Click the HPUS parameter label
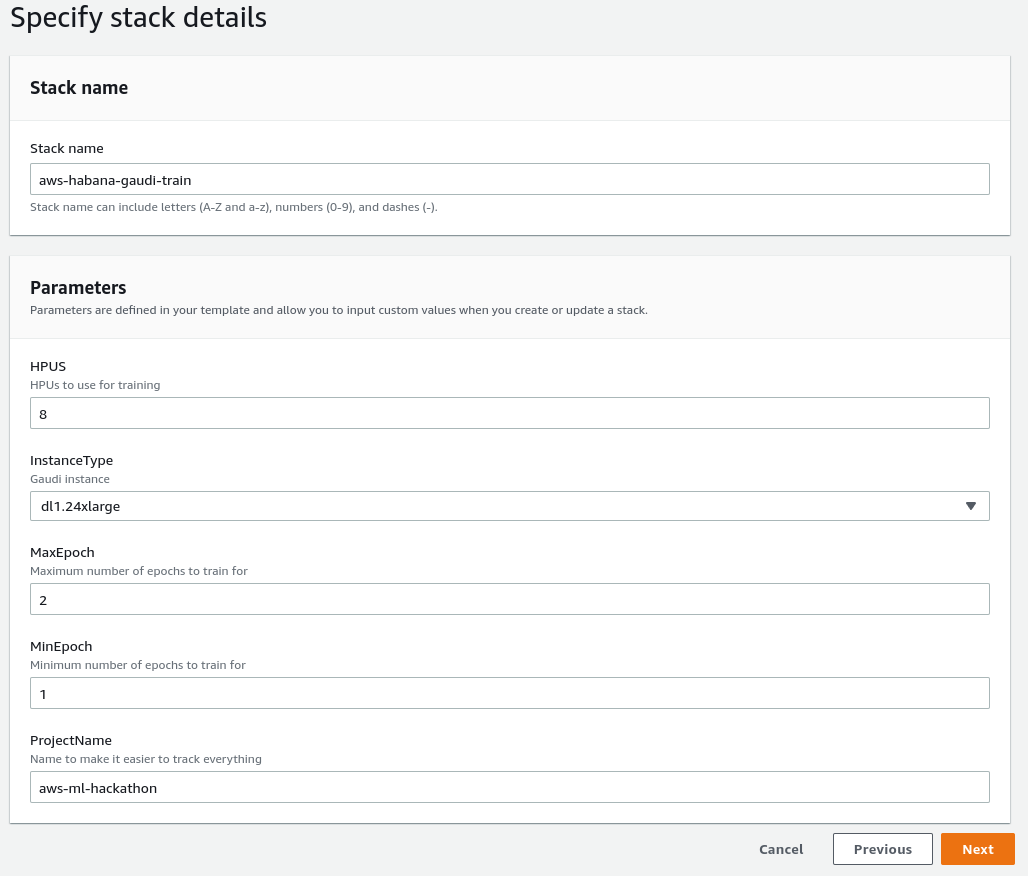 click(x=48, y=366)
